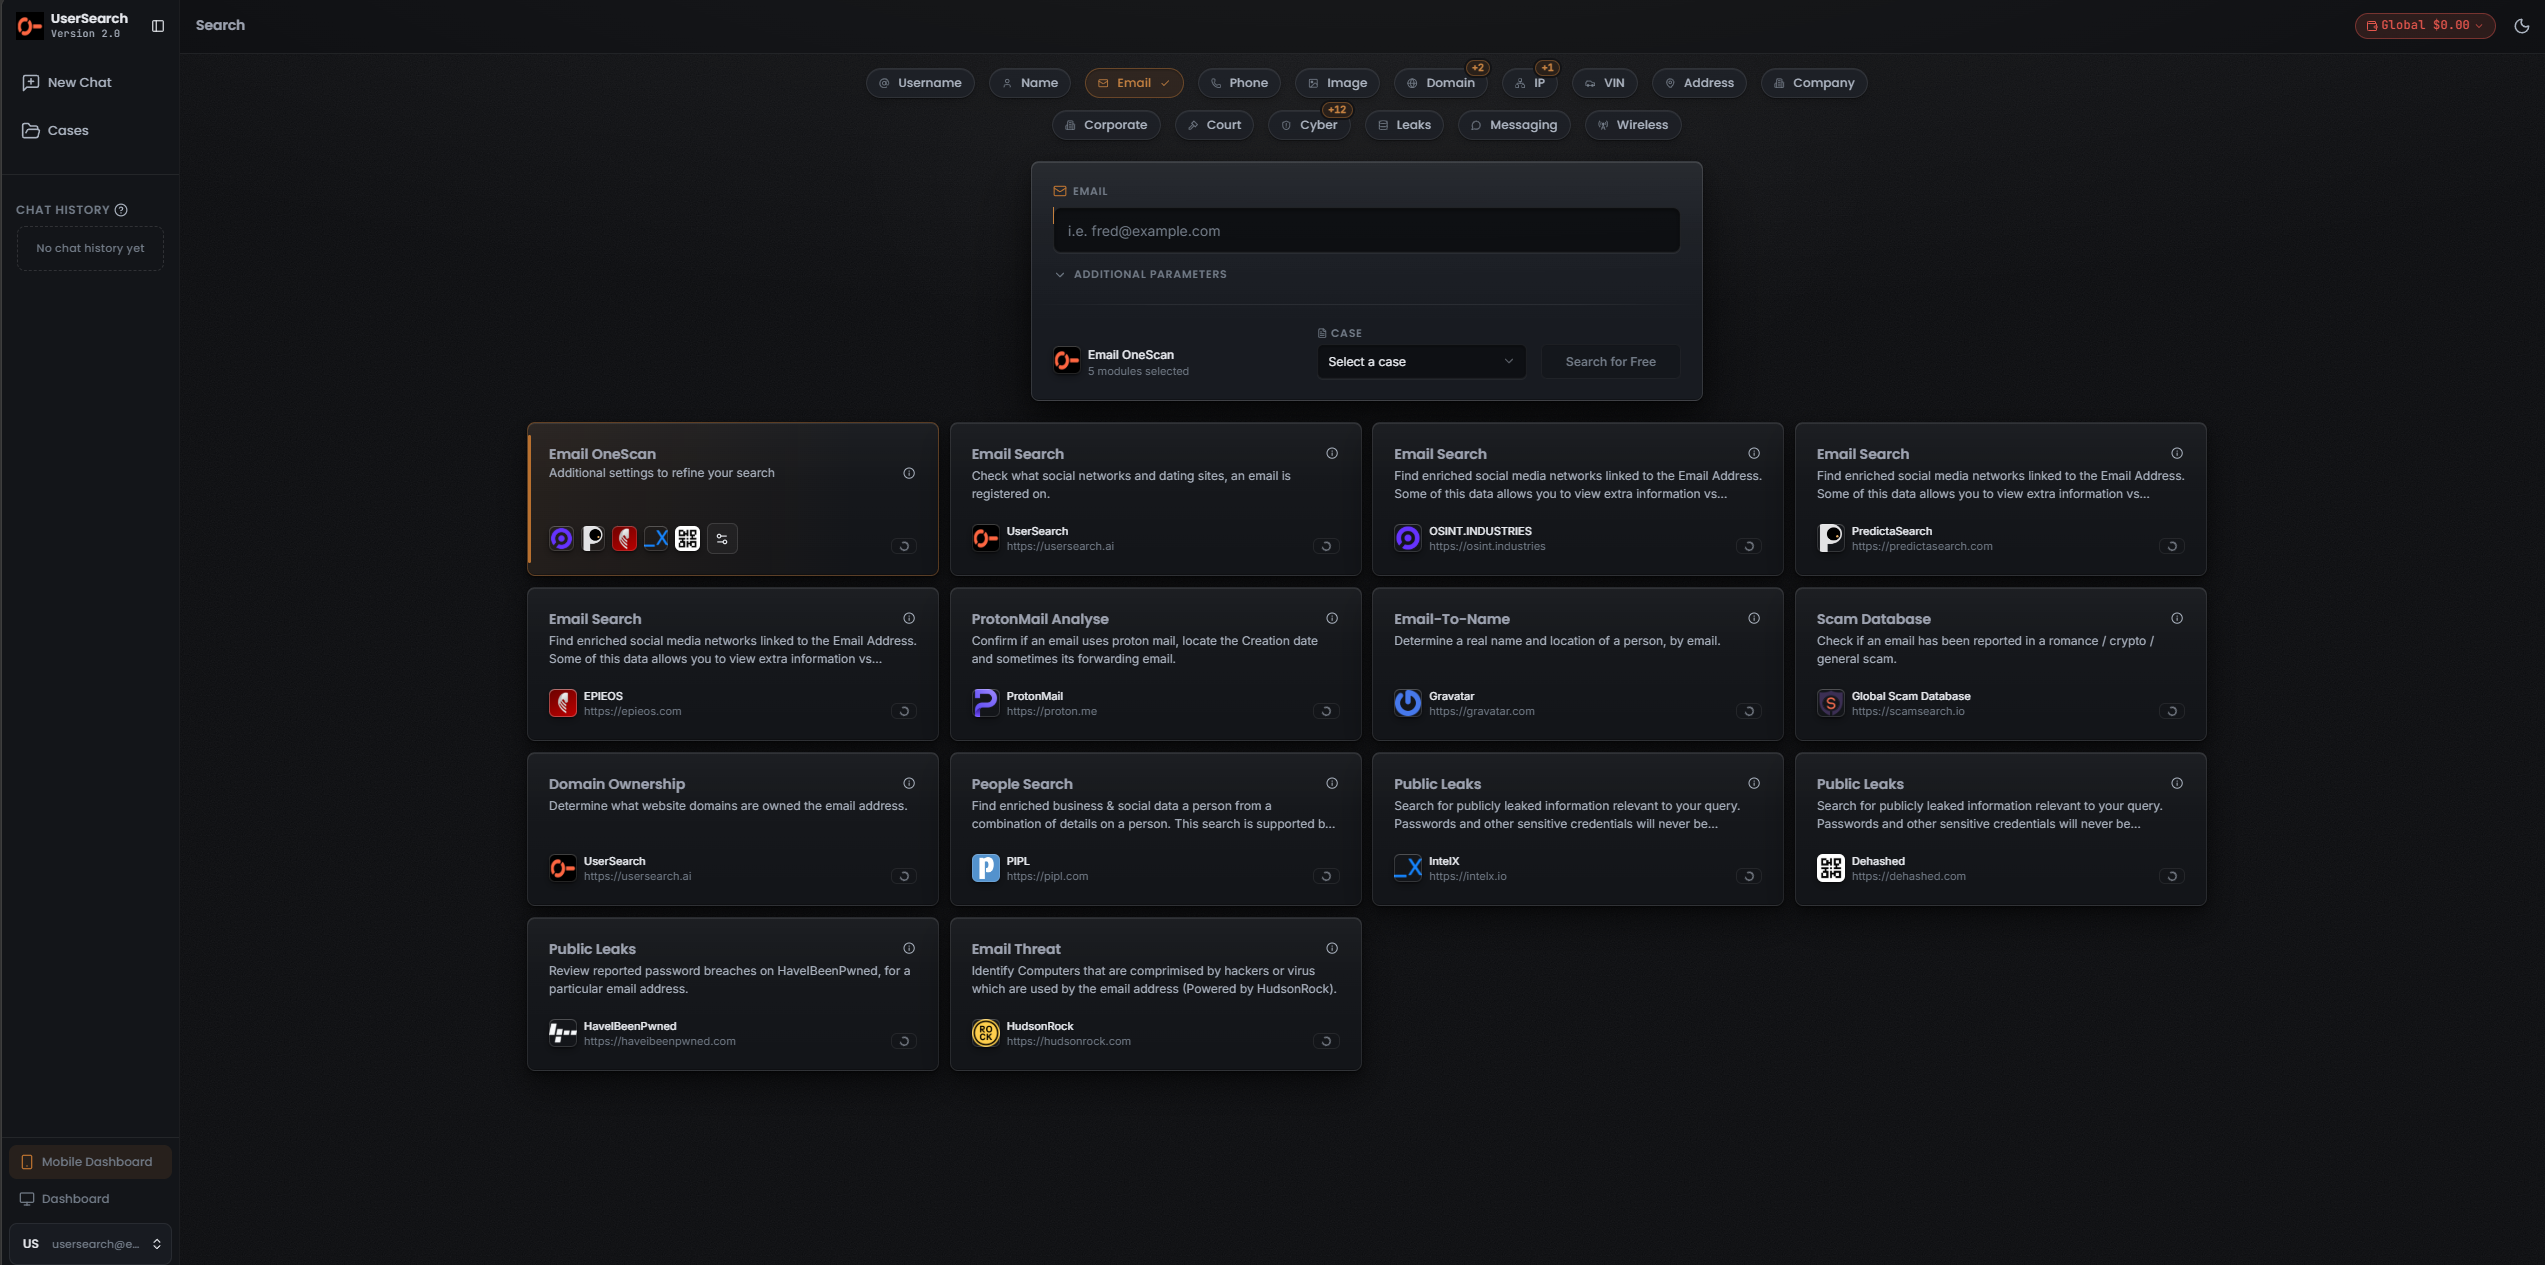Viewport: 2545px width, 1265px height.
Task: Click the IntelX icon in Email OneScan card
Action: coord(656,539)
